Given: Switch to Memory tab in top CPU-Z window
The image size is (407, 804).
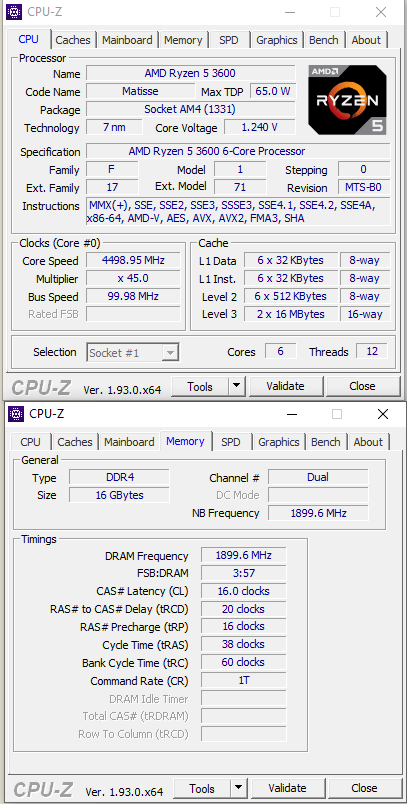Looking at the screenshot, I should [183, 40].
